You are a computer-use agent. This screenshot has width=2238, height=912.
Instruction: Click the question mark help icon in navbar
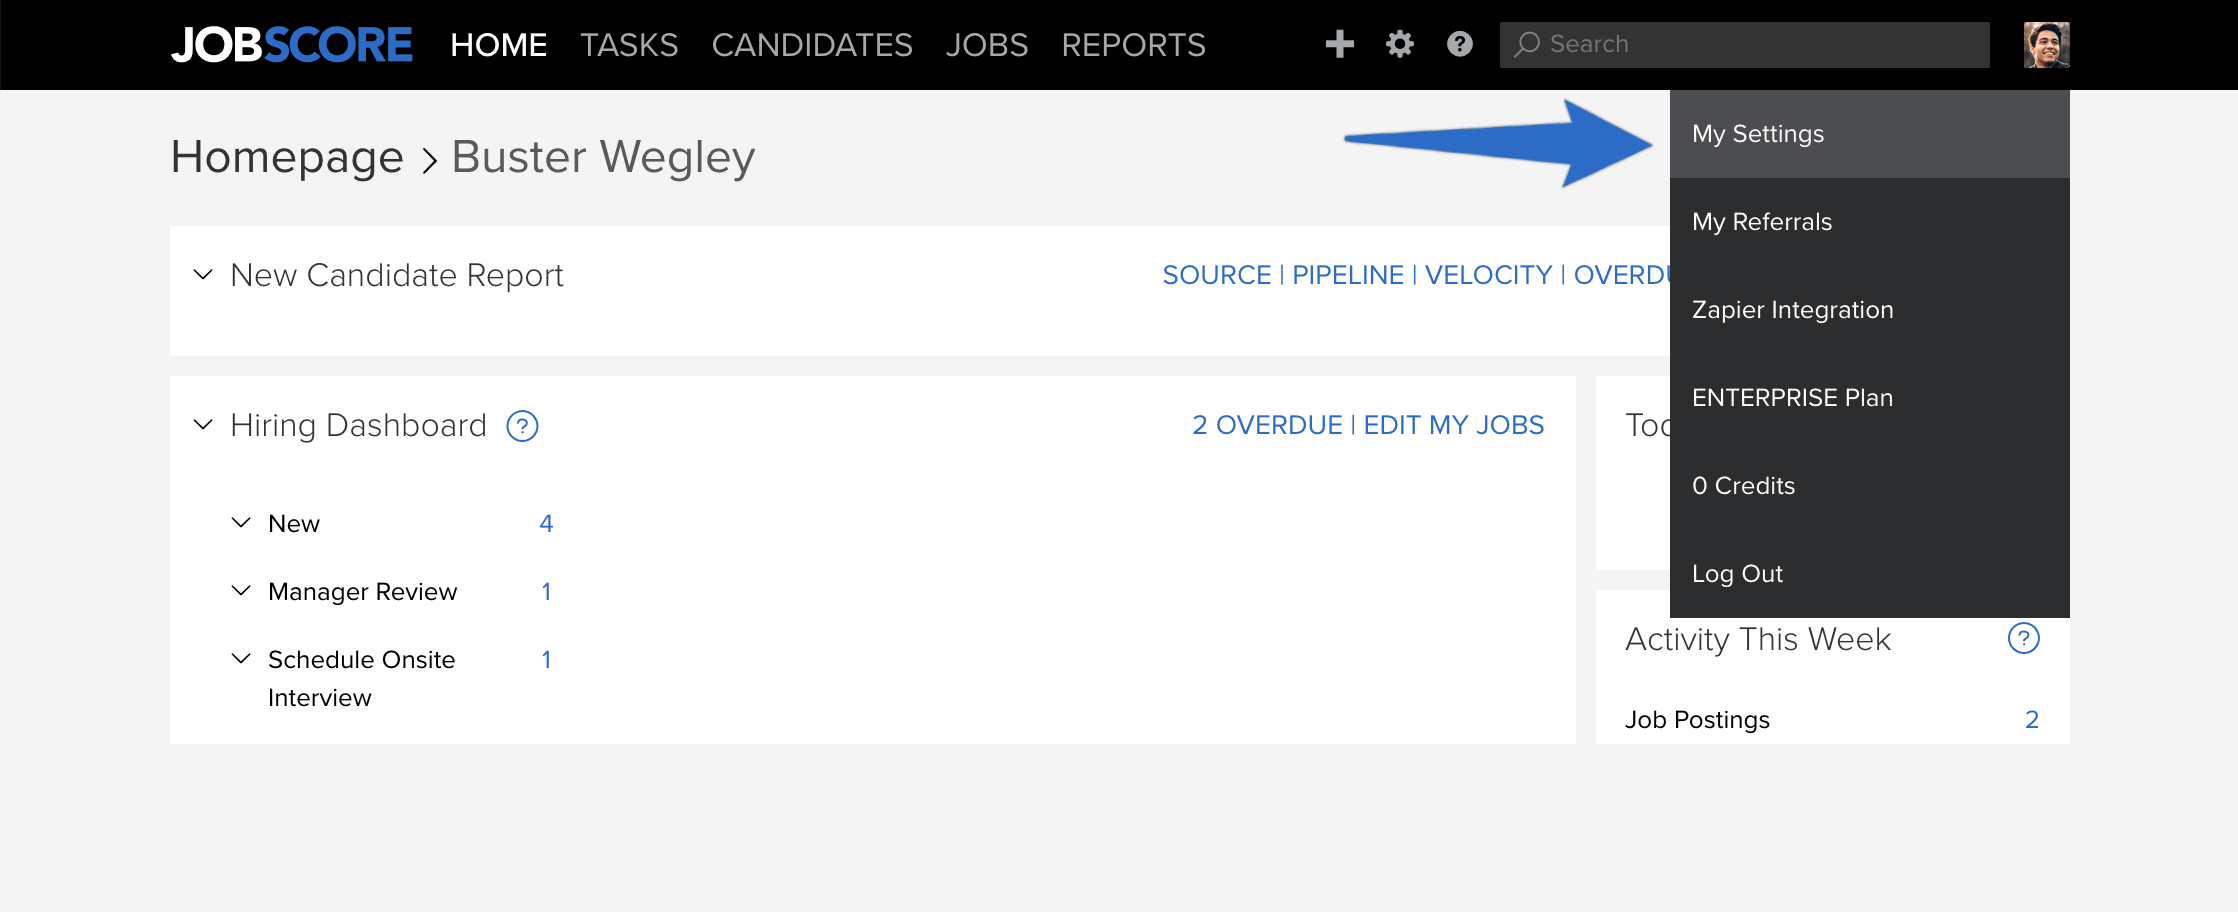pos(1460,44)
